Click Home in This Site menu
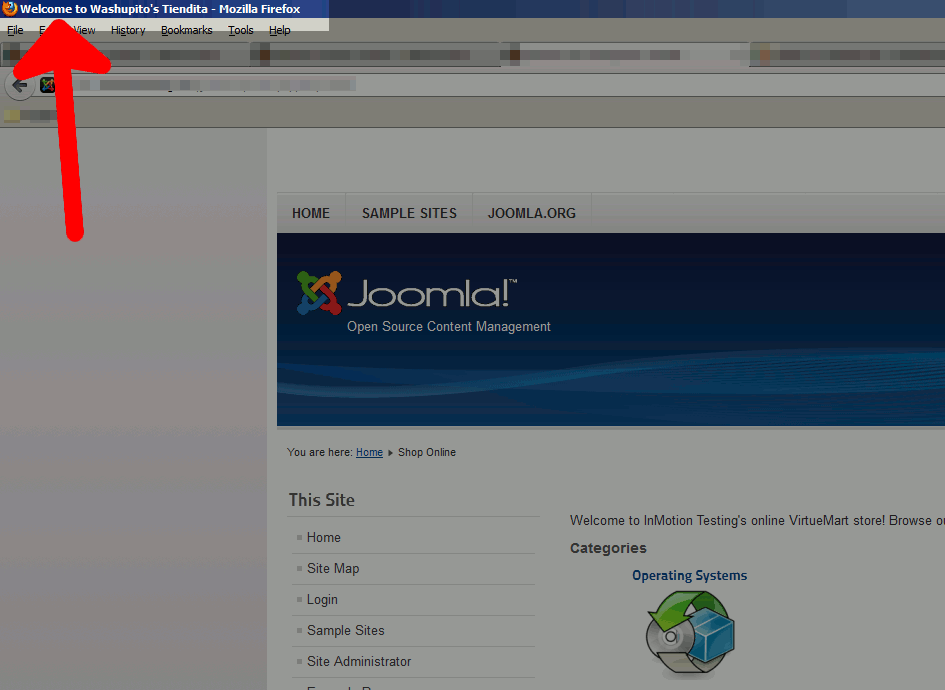 click(x=324, y=538)
